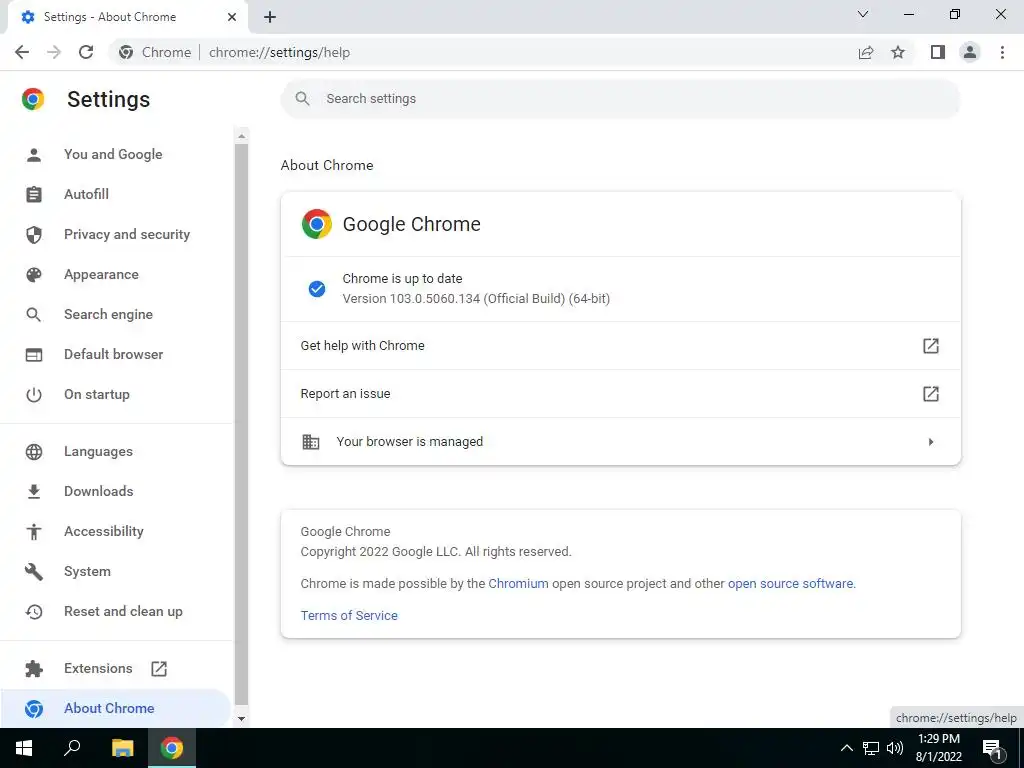Image resolution: width=1024 pixels, height=768 pixels.
Task: Select the Settings - About Chrome tab
Action: [128, 17]
